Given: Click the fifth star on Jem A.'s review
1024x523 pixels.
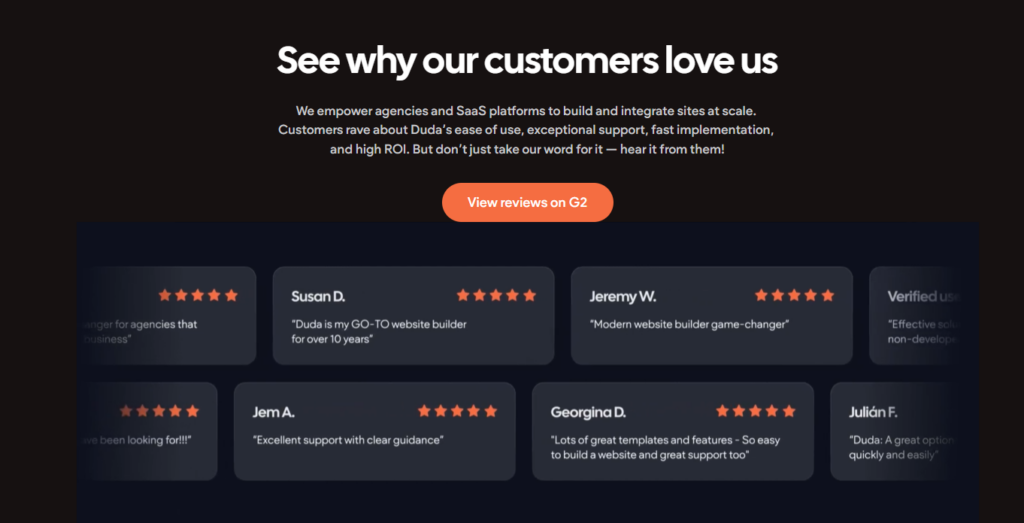Looking at the screenshot, I should tap(491, 411).
